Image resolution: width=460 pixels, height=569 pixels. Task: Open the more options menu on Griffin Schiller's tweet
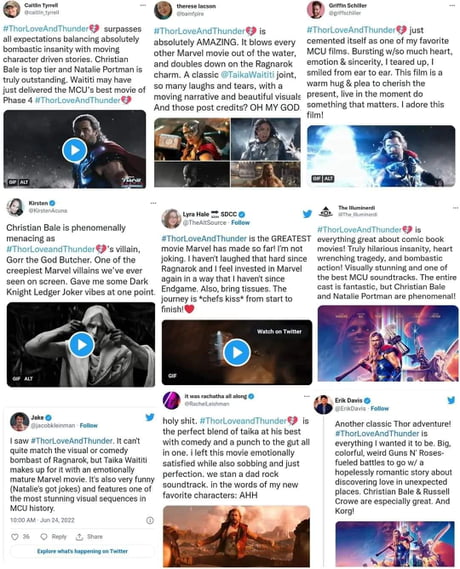452,5
